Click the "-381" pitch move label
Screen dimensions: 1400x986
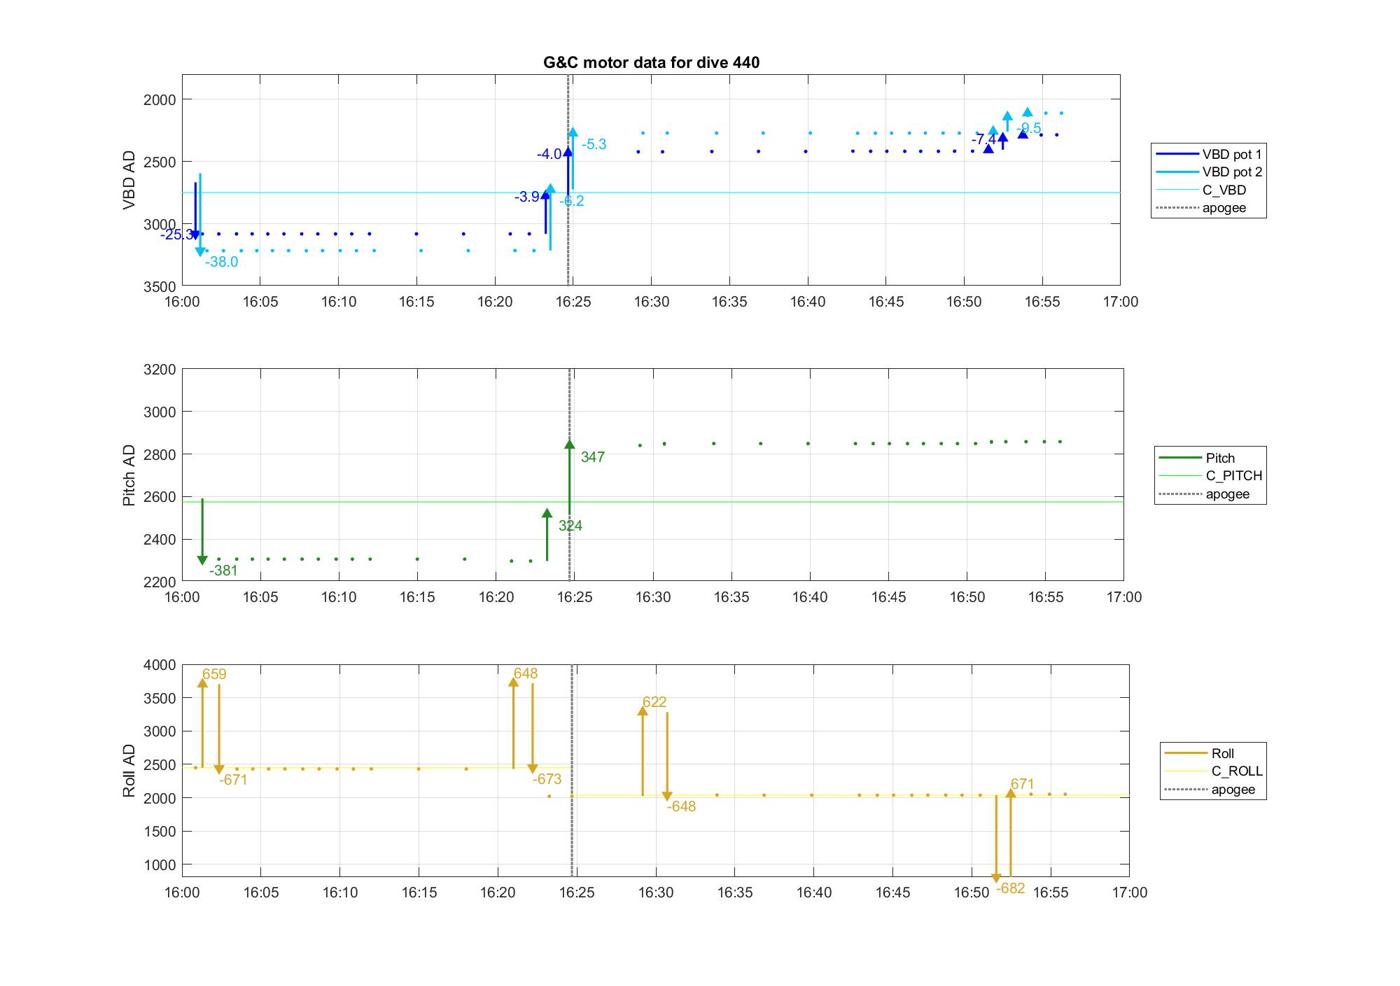[x=224, y=571]
